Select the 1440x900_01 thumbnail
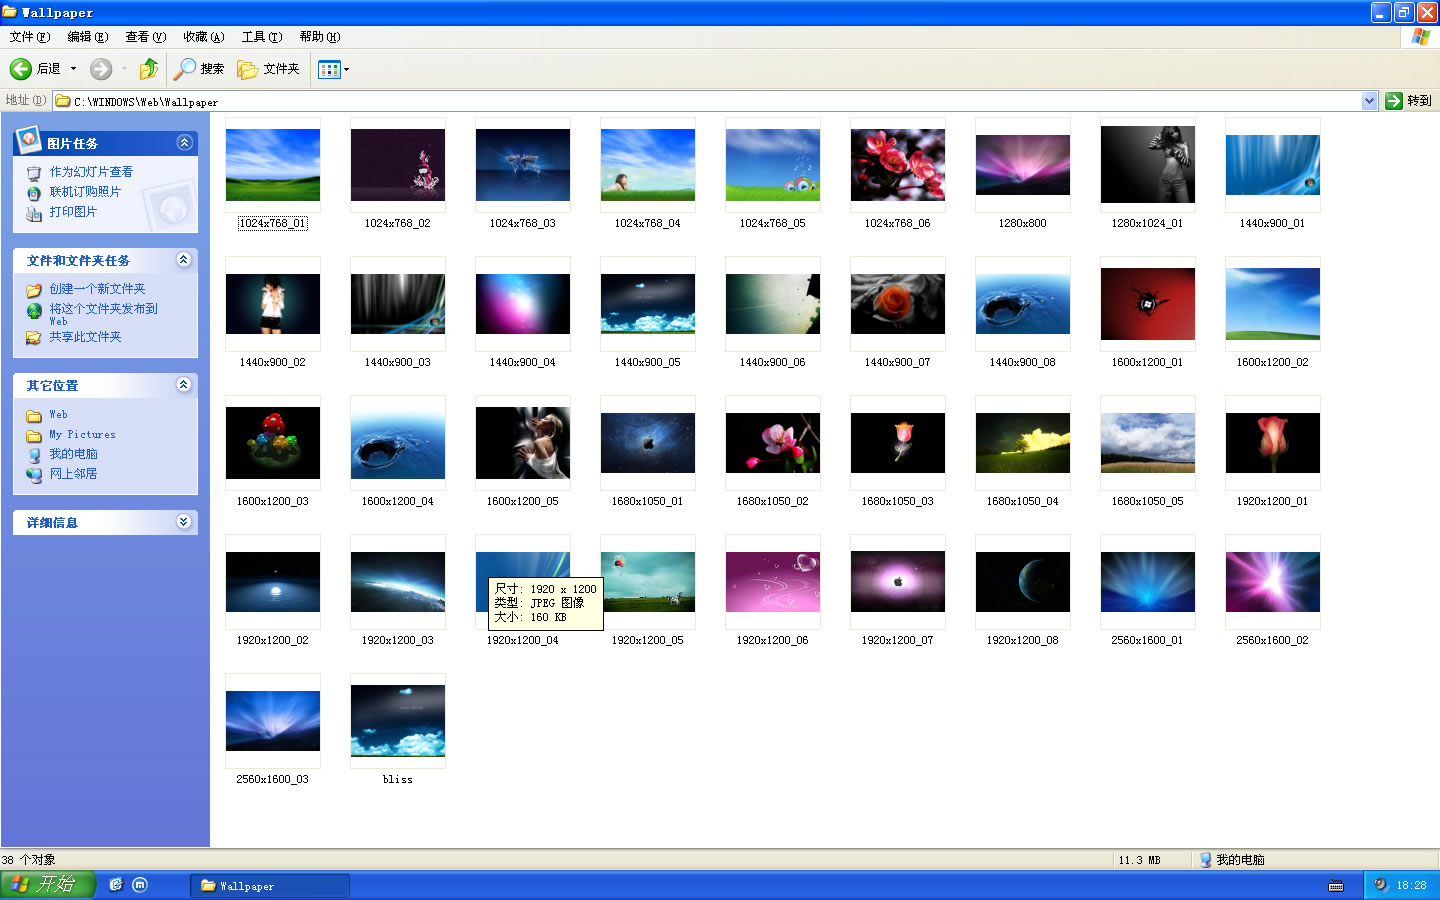1440x900 pixels. click(x=1273, y=165)
